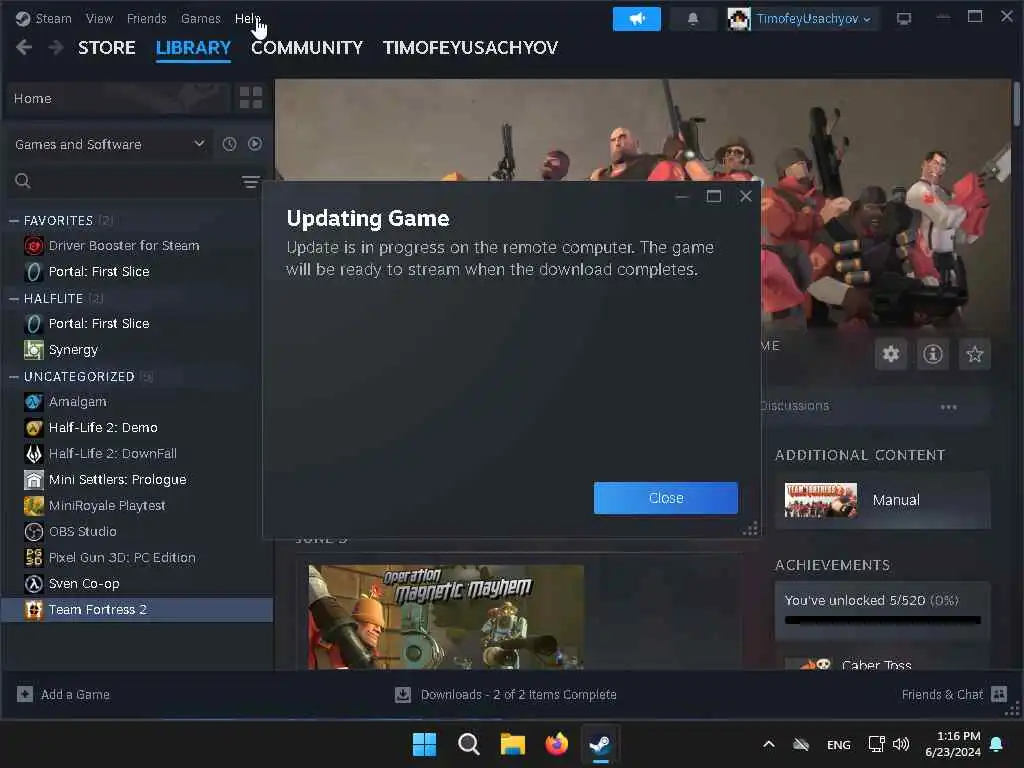Open the Friends menu
This screenshot has height=768, width=1024.
click(x=146, y=18)
